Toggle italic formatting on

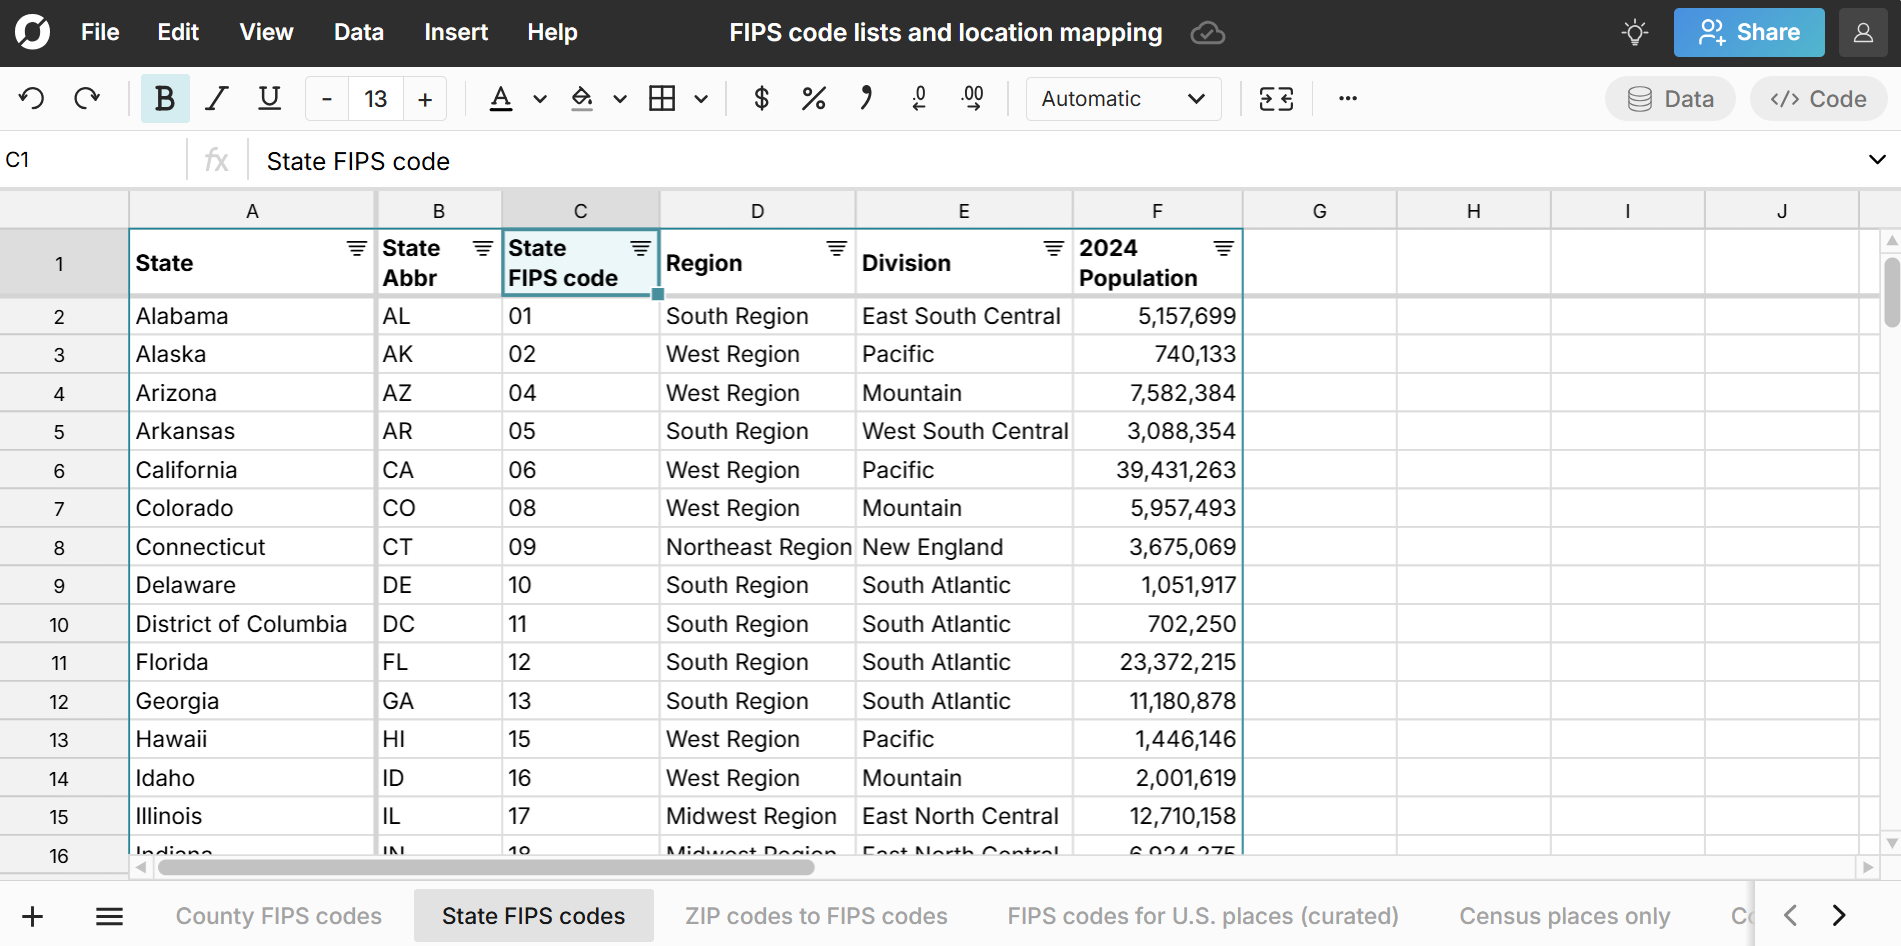[216, 98]
